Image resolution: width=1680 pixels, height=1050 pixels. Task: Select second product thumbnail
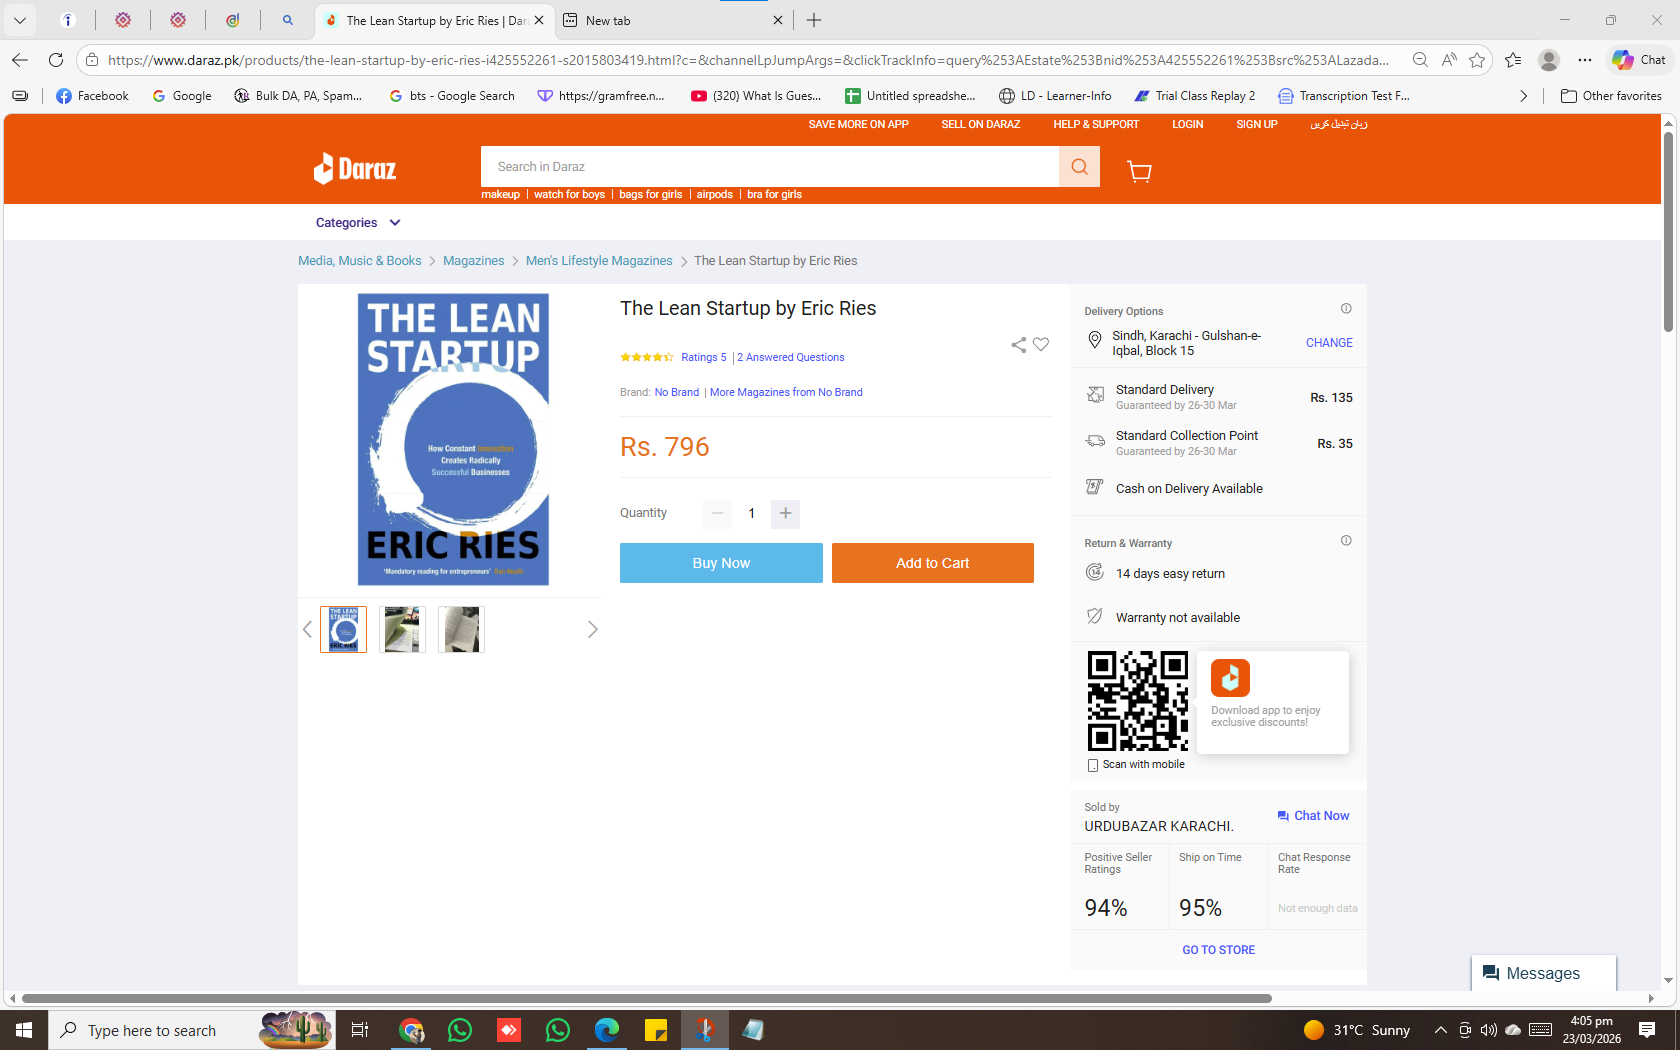pyautogui.click(x=402, y=629)
